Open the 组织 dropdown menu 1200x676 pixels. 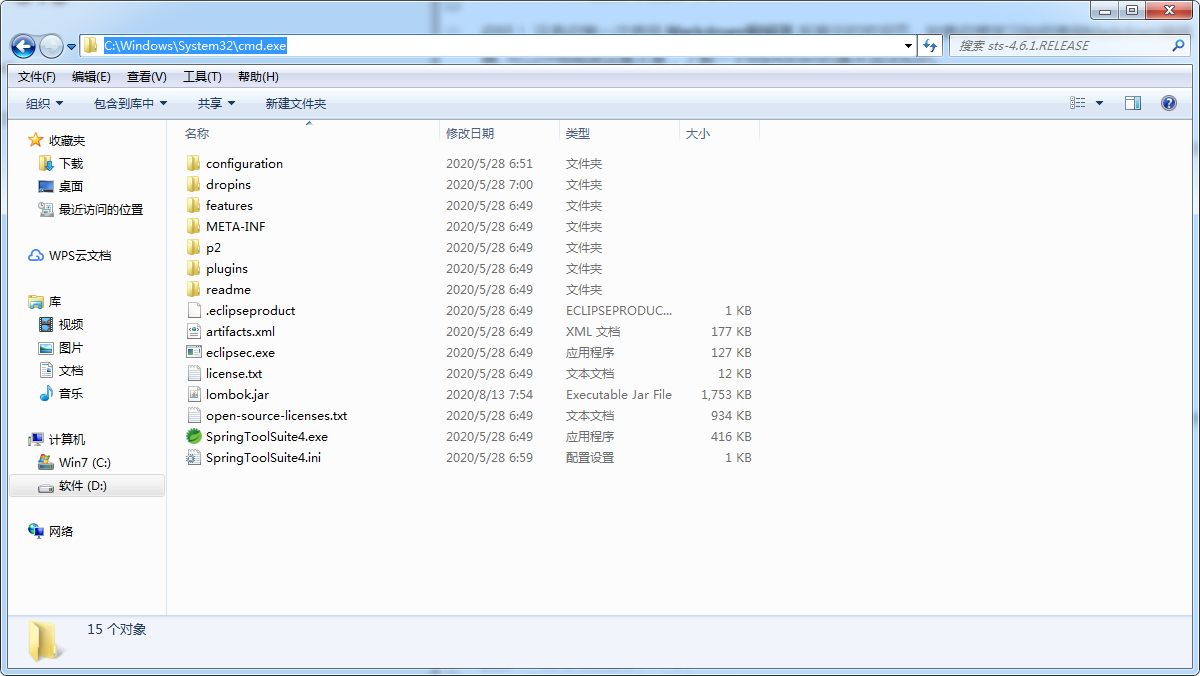tap(44, 104)
